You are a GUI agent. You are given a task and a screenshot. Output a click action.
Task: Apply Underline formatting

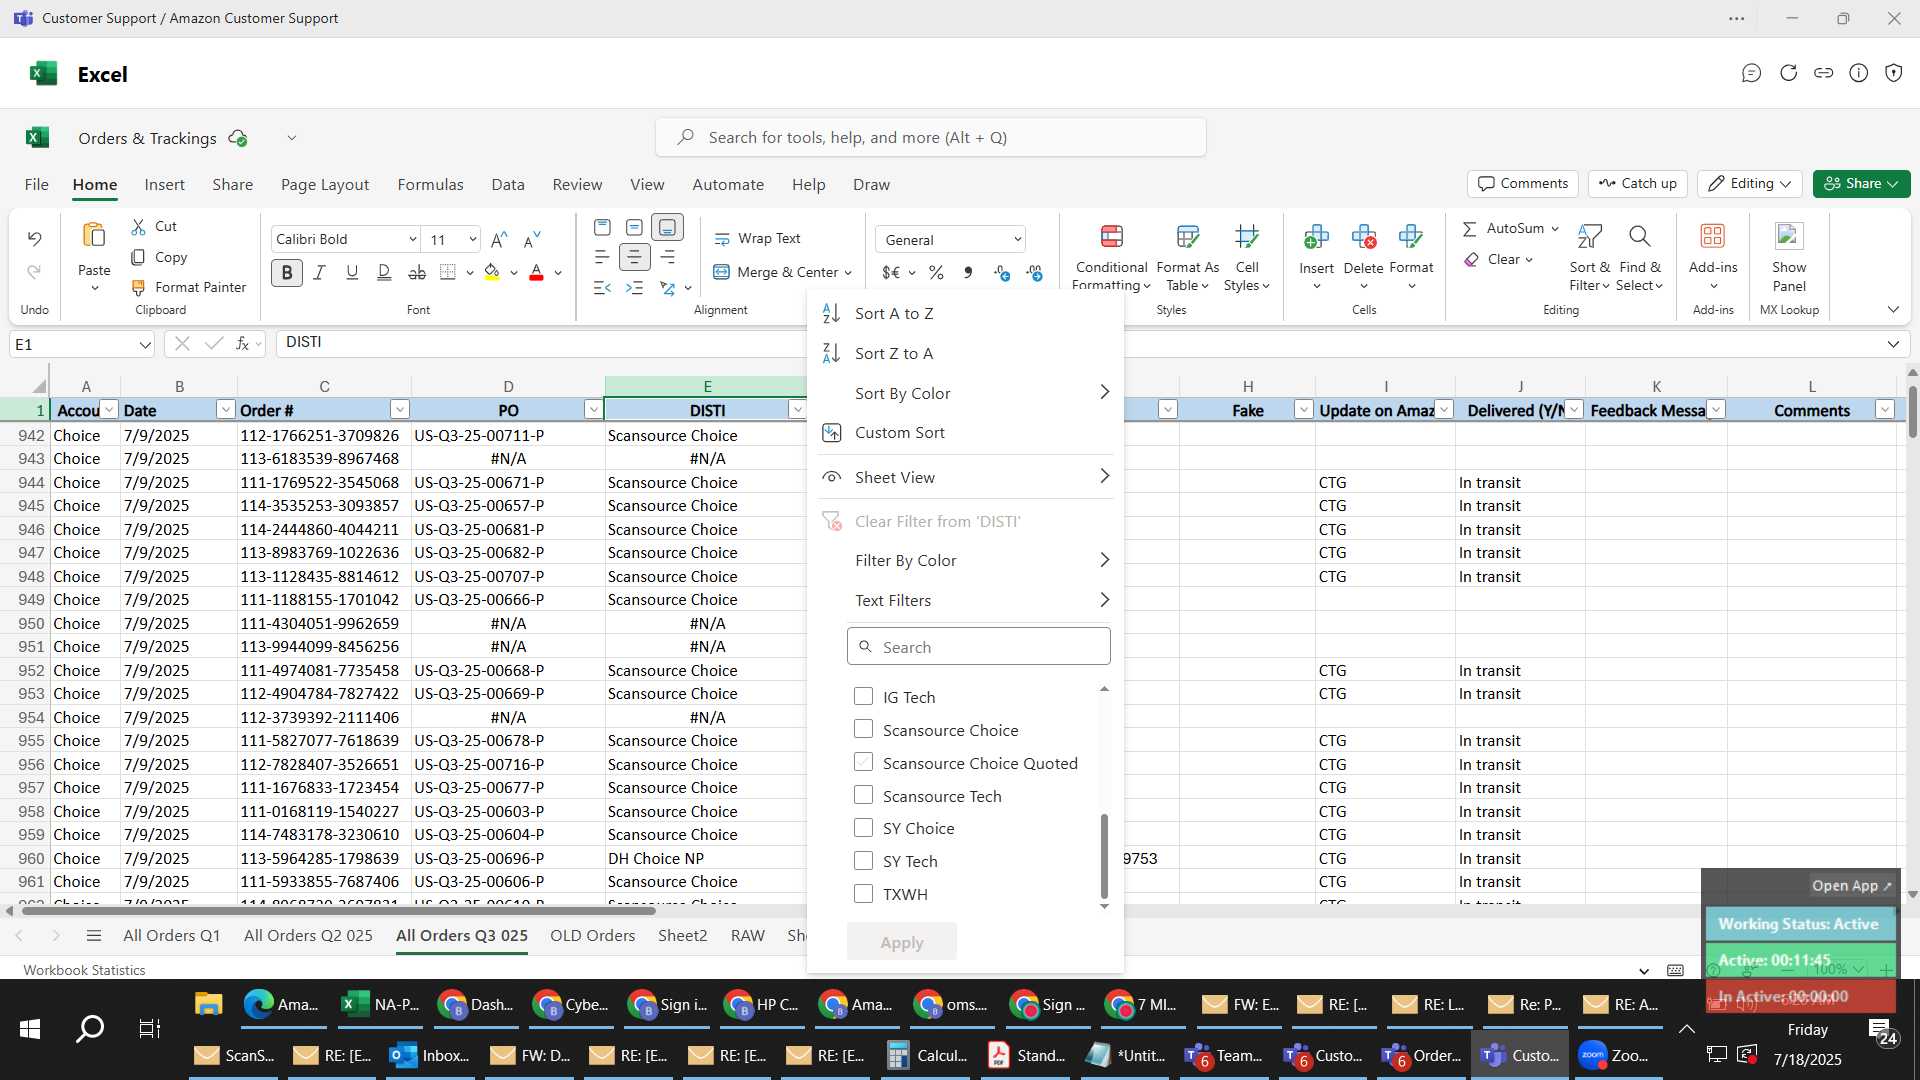pyautogui.click(x=352, y=272)
